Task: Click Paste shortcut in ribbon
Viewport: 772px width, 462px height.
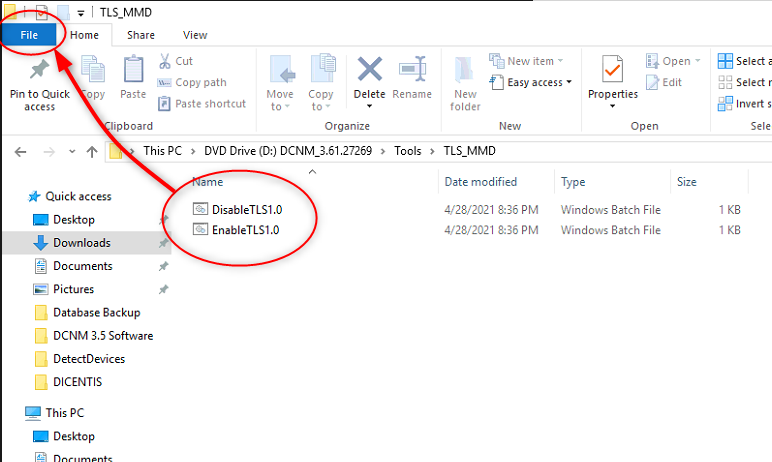Action: pos(201,103)
